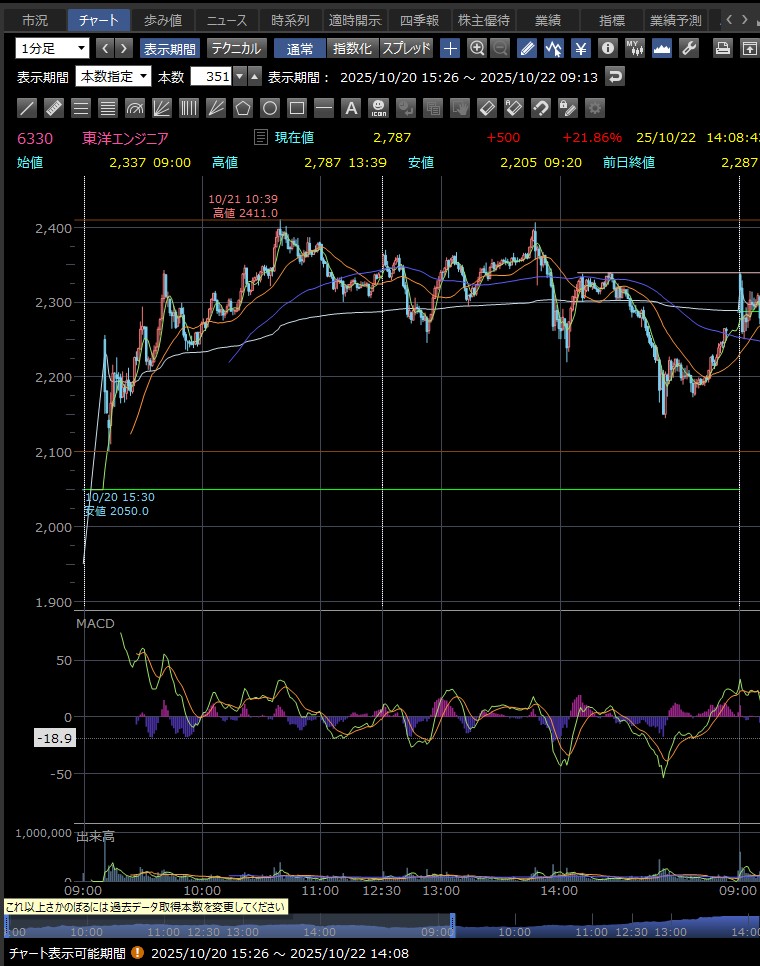The image size is (760, 966).
Task: Click the zoom in magnifier icon
Action: (477, 48)
